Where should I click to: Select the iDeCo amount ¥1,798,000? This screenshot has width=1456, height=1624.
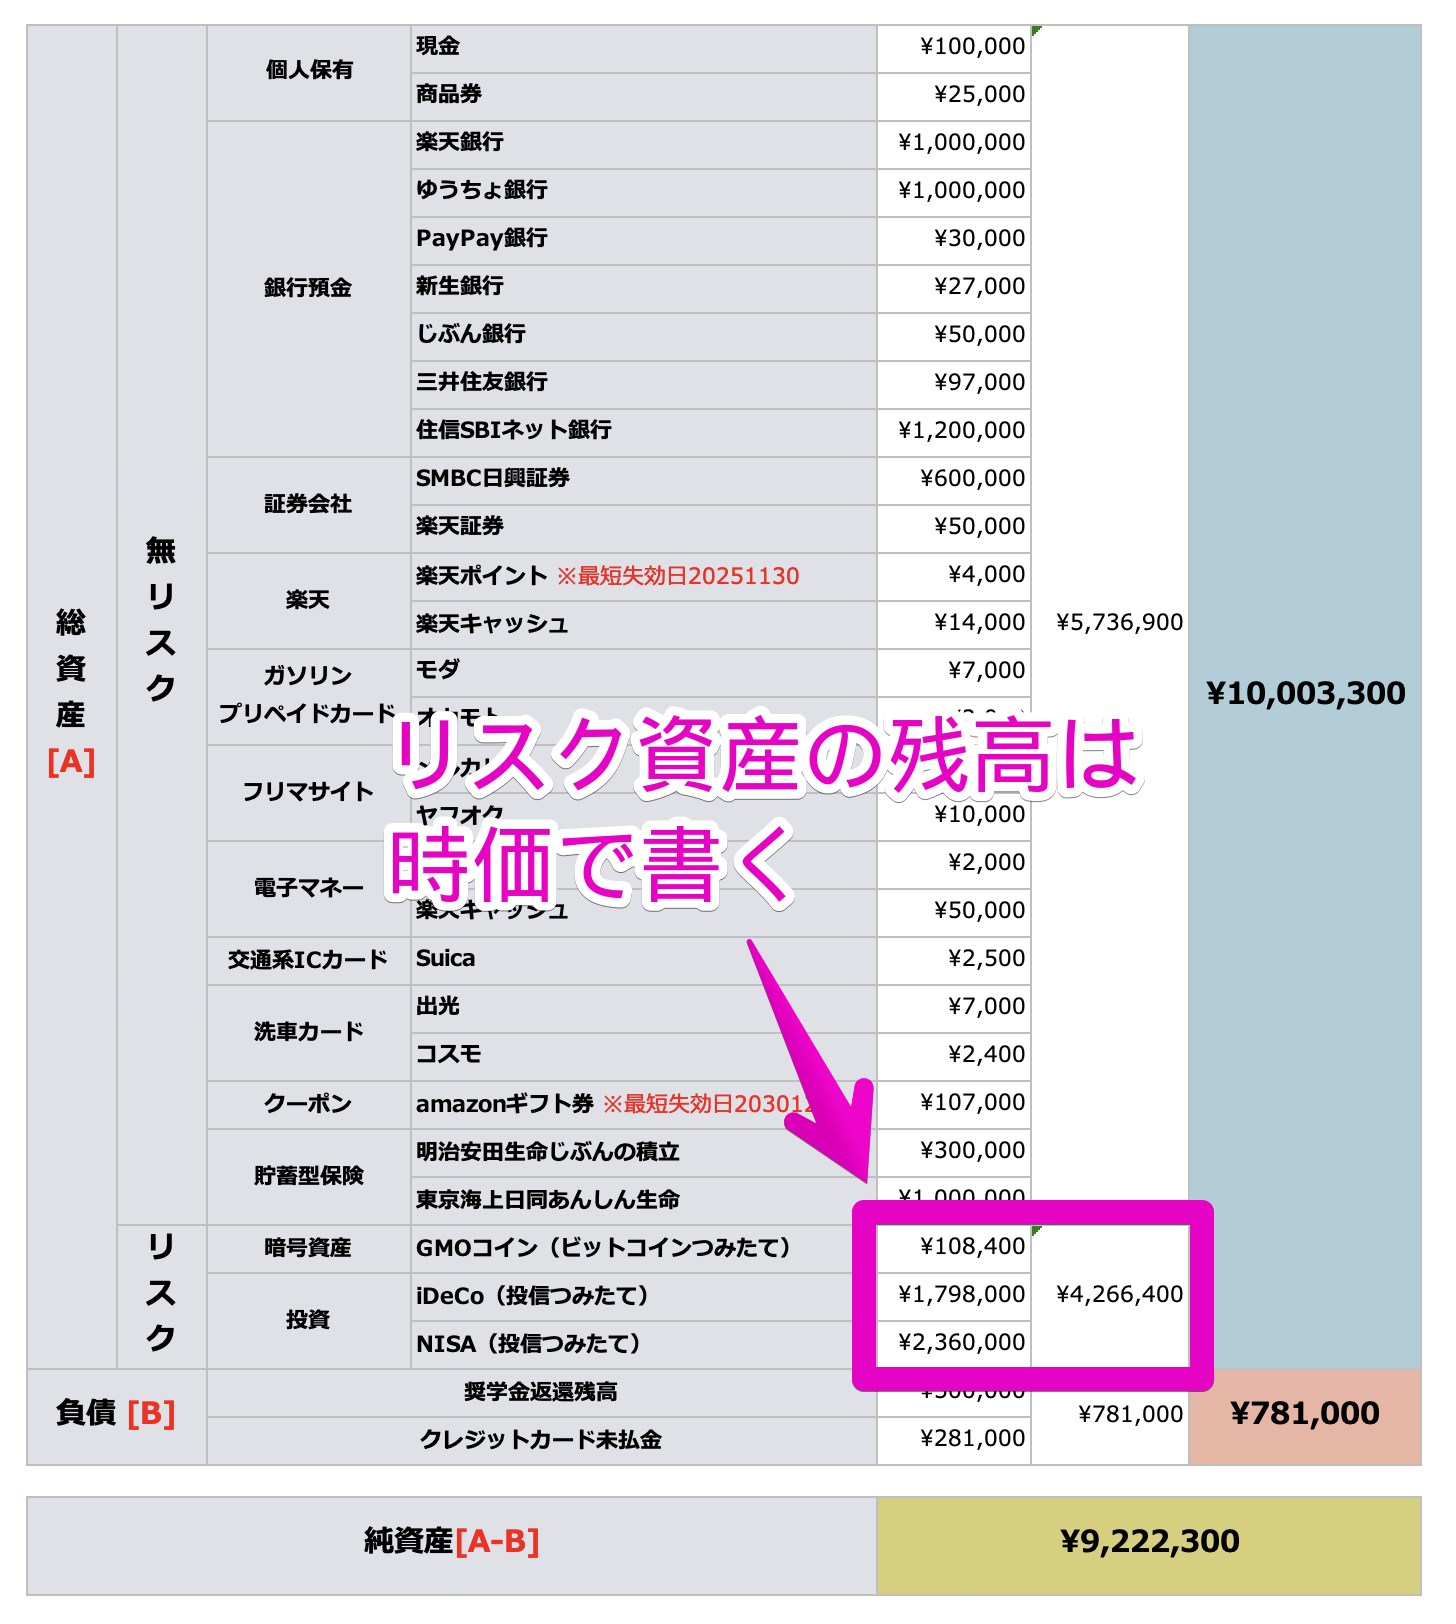953,1295
